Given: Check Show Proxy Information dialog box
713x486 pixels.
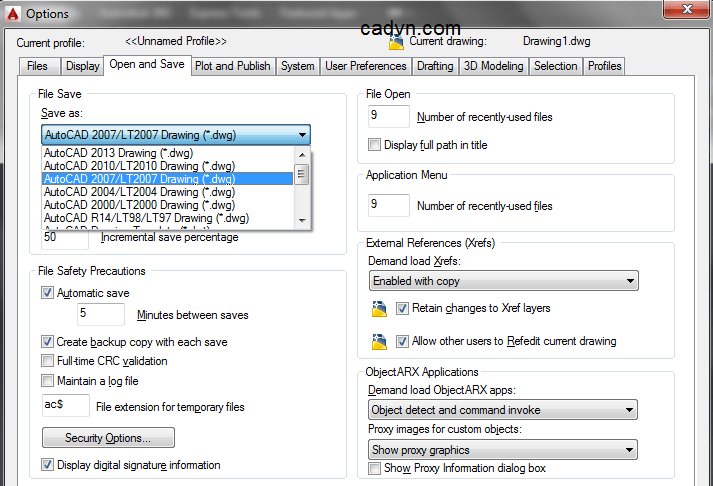Looking at the screenshot, I should (374, 468).
